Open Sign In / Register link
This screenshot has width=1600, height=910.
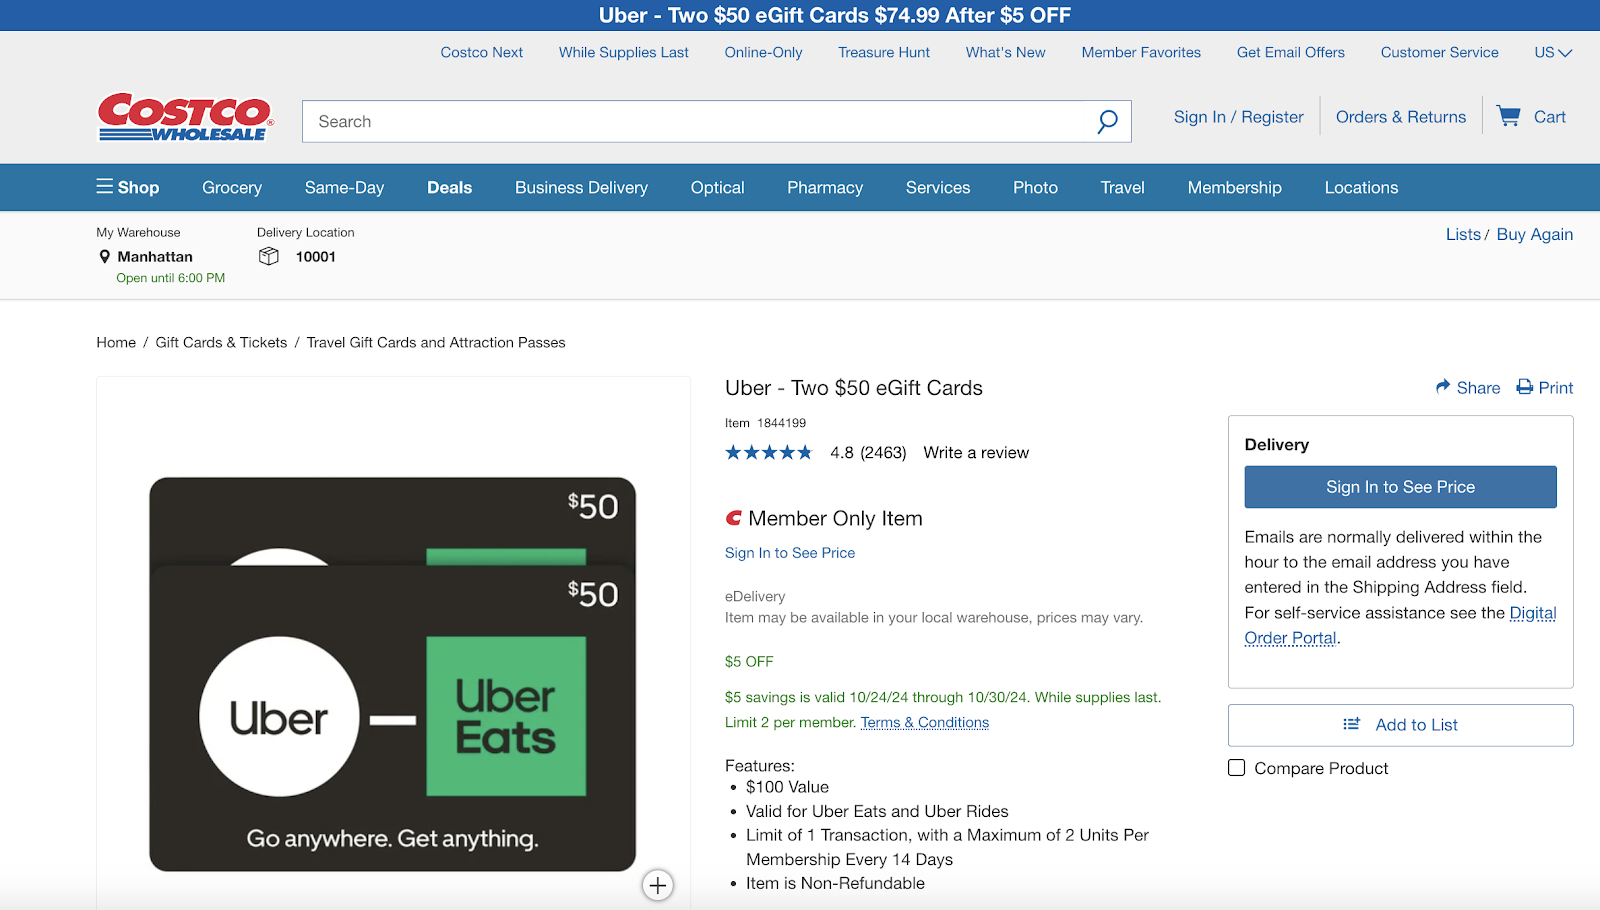pos(1238,117)
